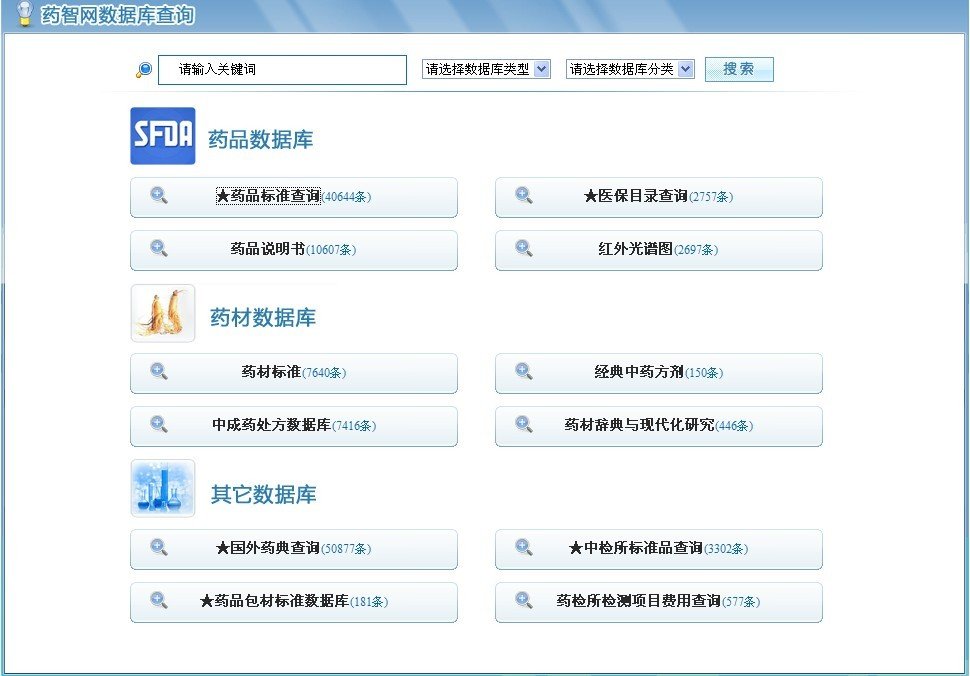Click the magnifier icon on 医保目录查询 entry
The height and width of the screenshot is (676, 970).
pos(524,197)
